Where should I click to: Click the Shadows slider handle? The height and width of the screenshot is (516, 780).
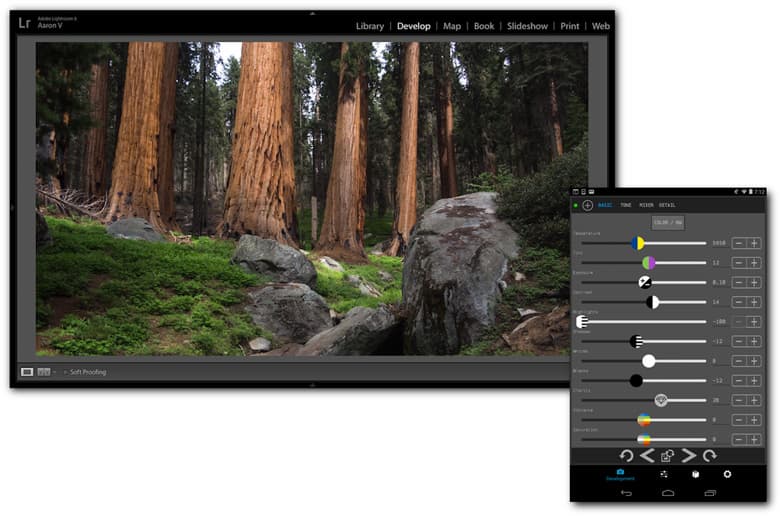636,341
